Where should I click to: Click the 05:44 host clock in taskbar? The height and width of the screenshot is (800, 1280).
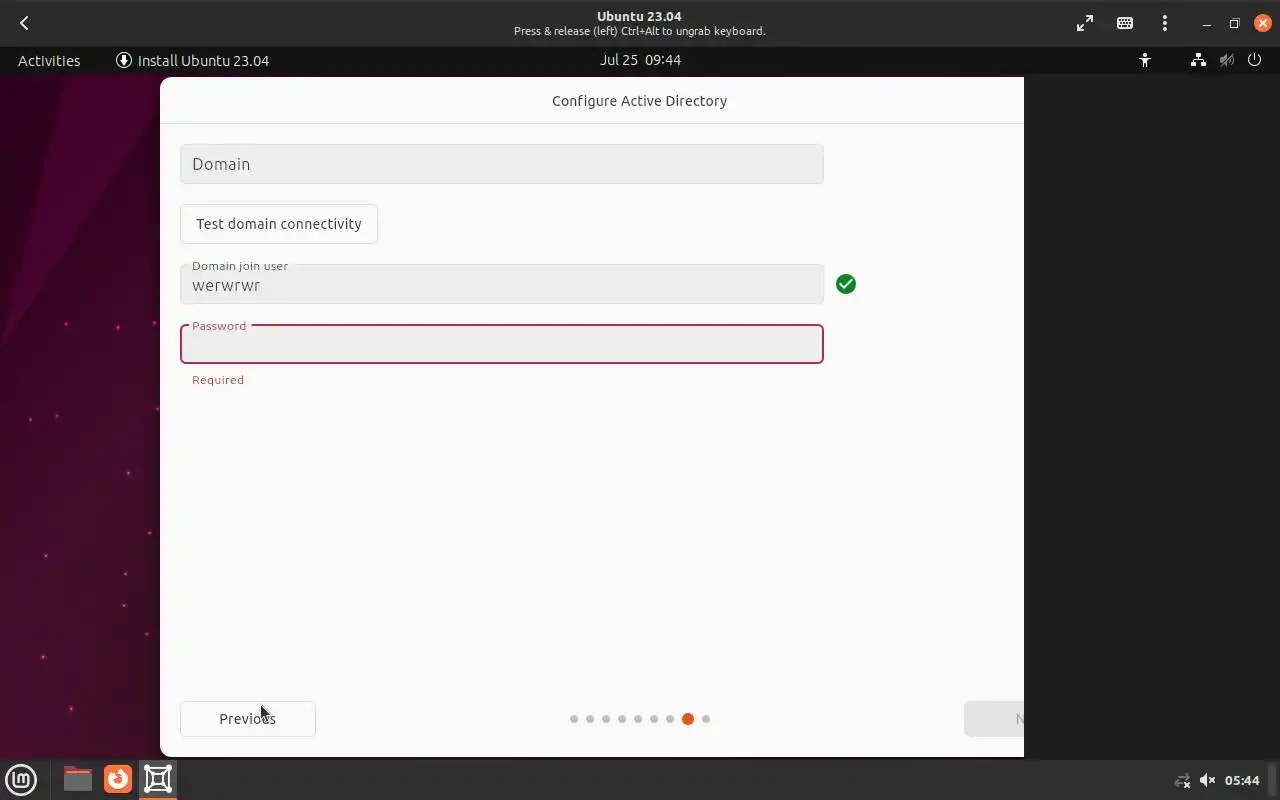pos(1242,780)
